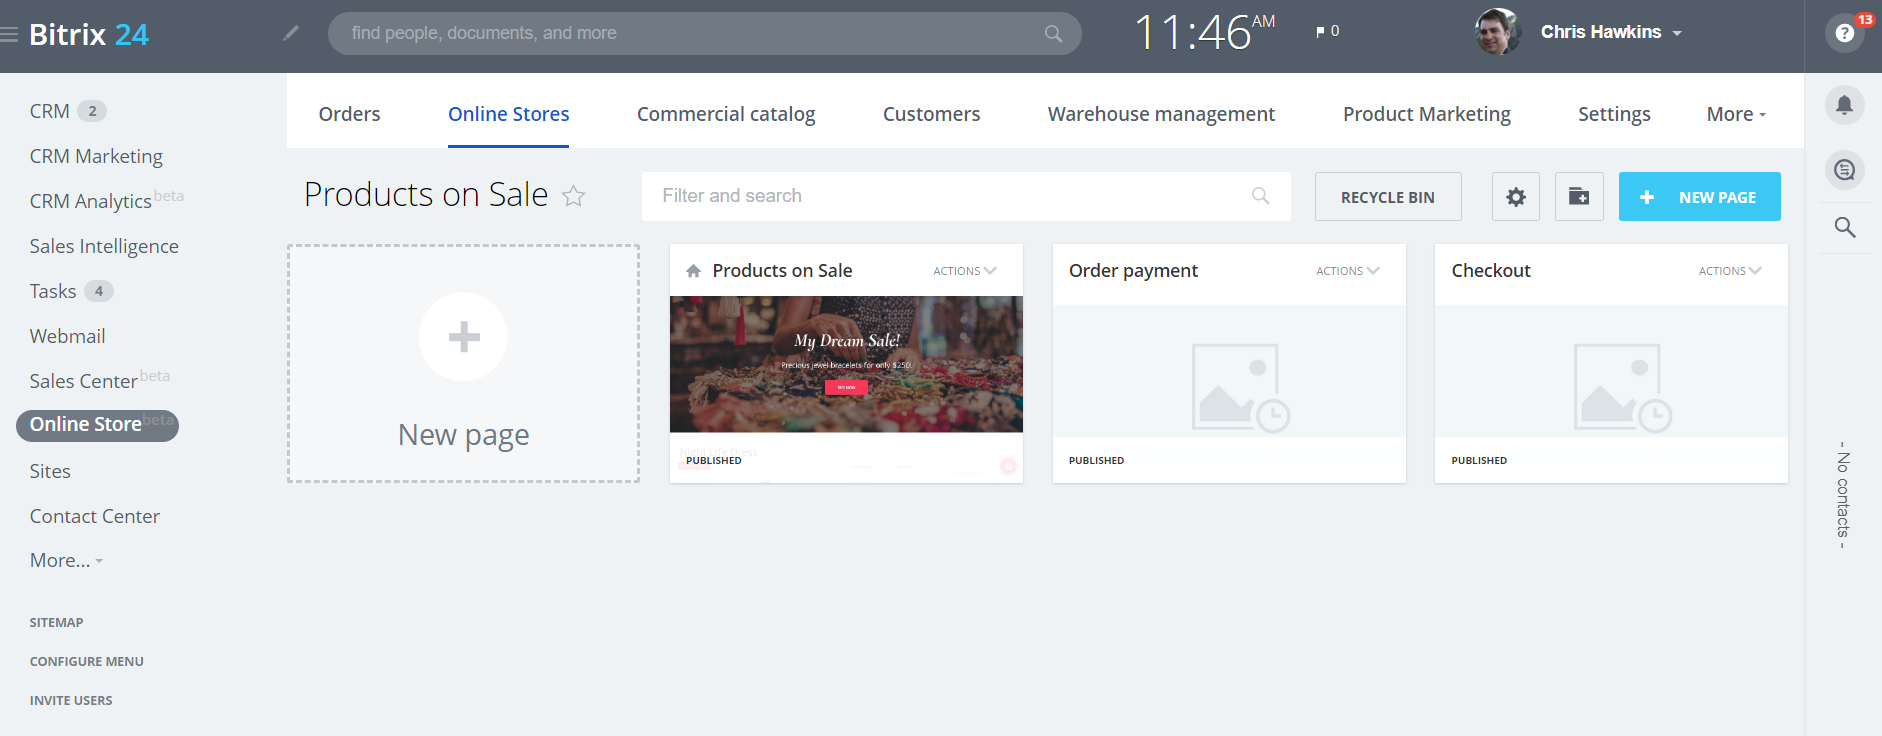The width and height of the screenshot is (1882, 736).
Task: Switch to the Warehouse management tab
Action: [1161, 114]
